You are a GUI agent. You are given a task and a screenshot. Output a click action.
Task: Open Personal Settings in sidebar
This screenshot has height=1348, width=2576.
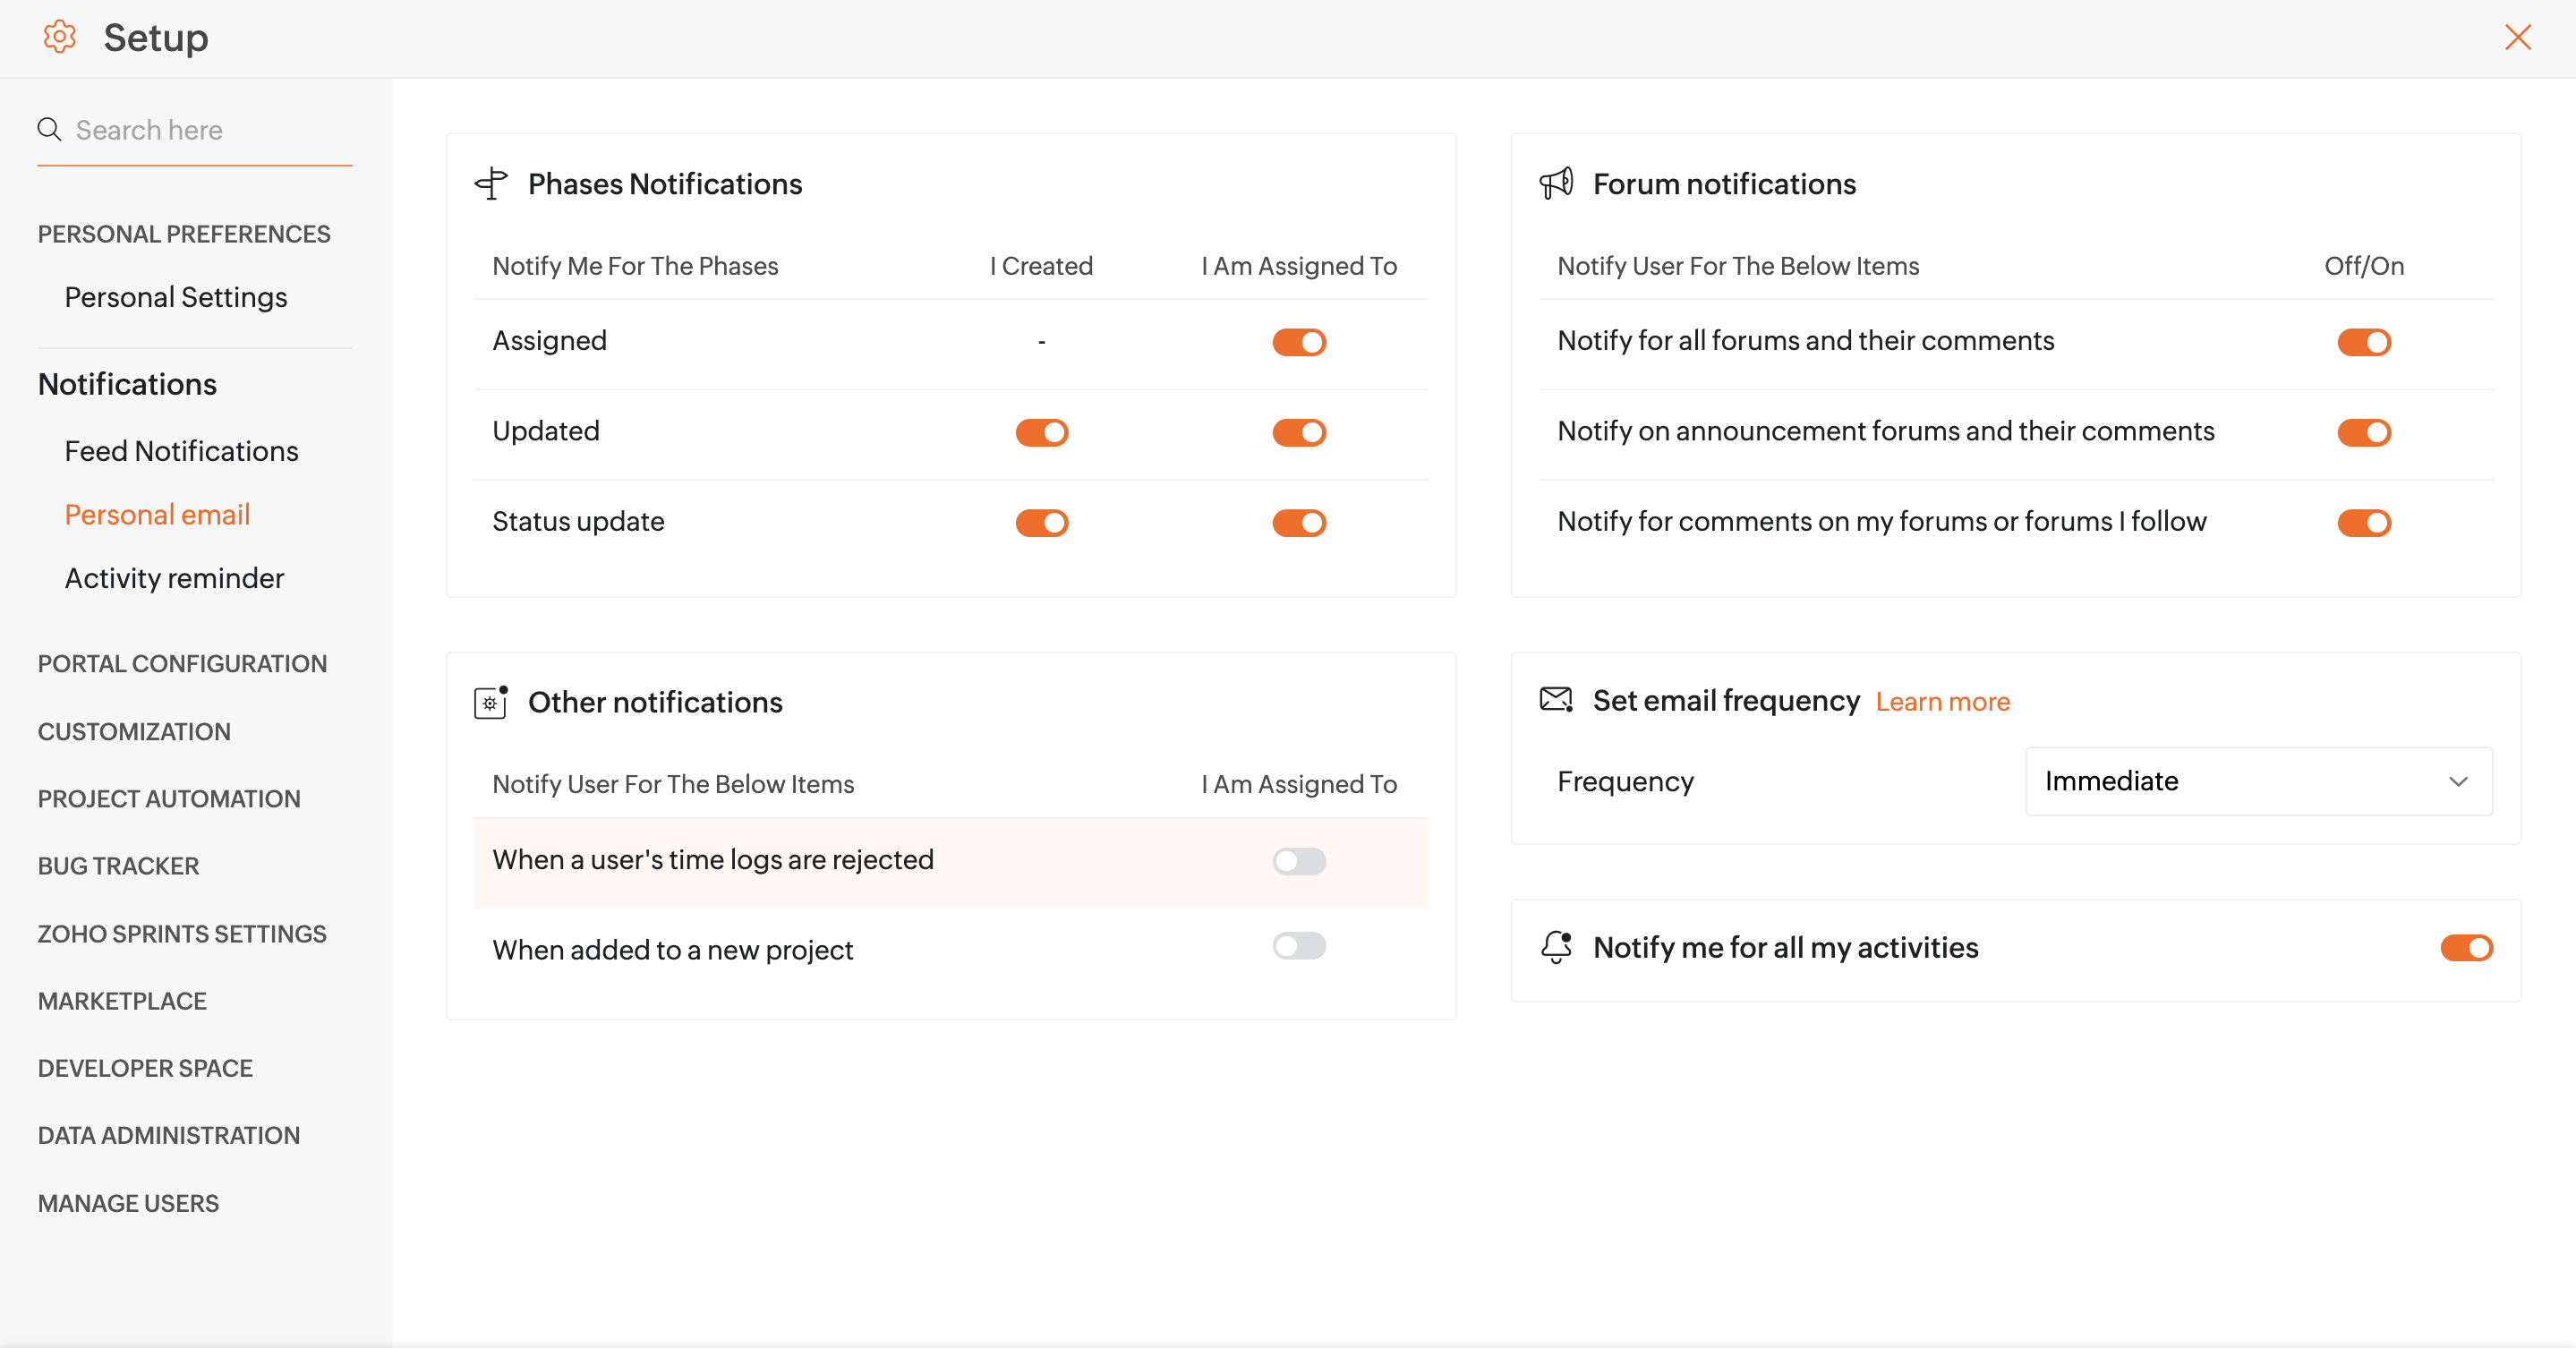coord(175,297)
